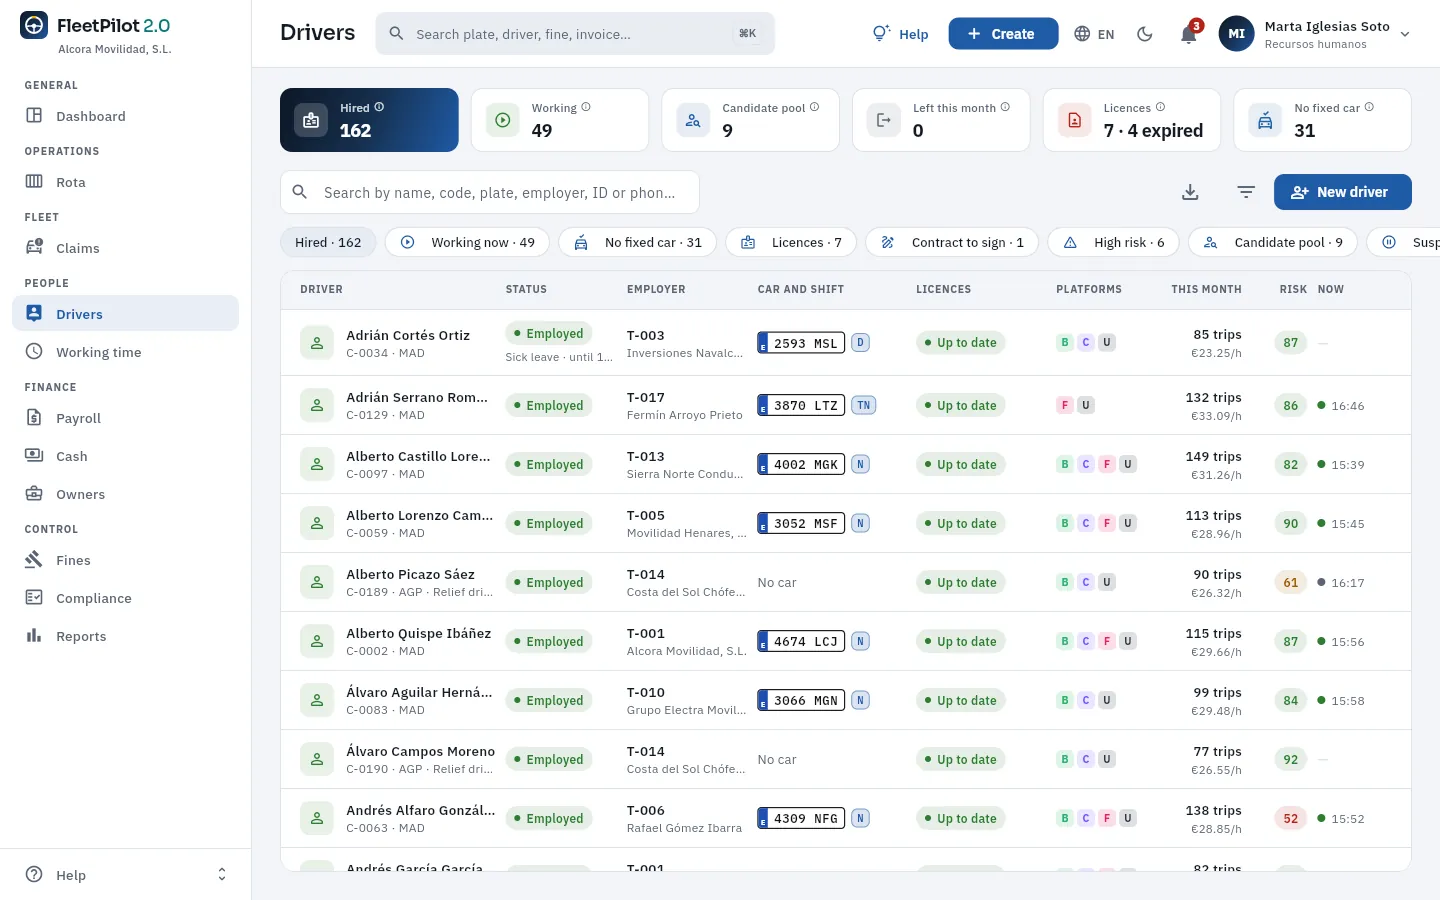The height and width of the screenshot is (900, 1440).
Task: Toggle dark mode moon icon
Action: click(x=1145, y=34)
